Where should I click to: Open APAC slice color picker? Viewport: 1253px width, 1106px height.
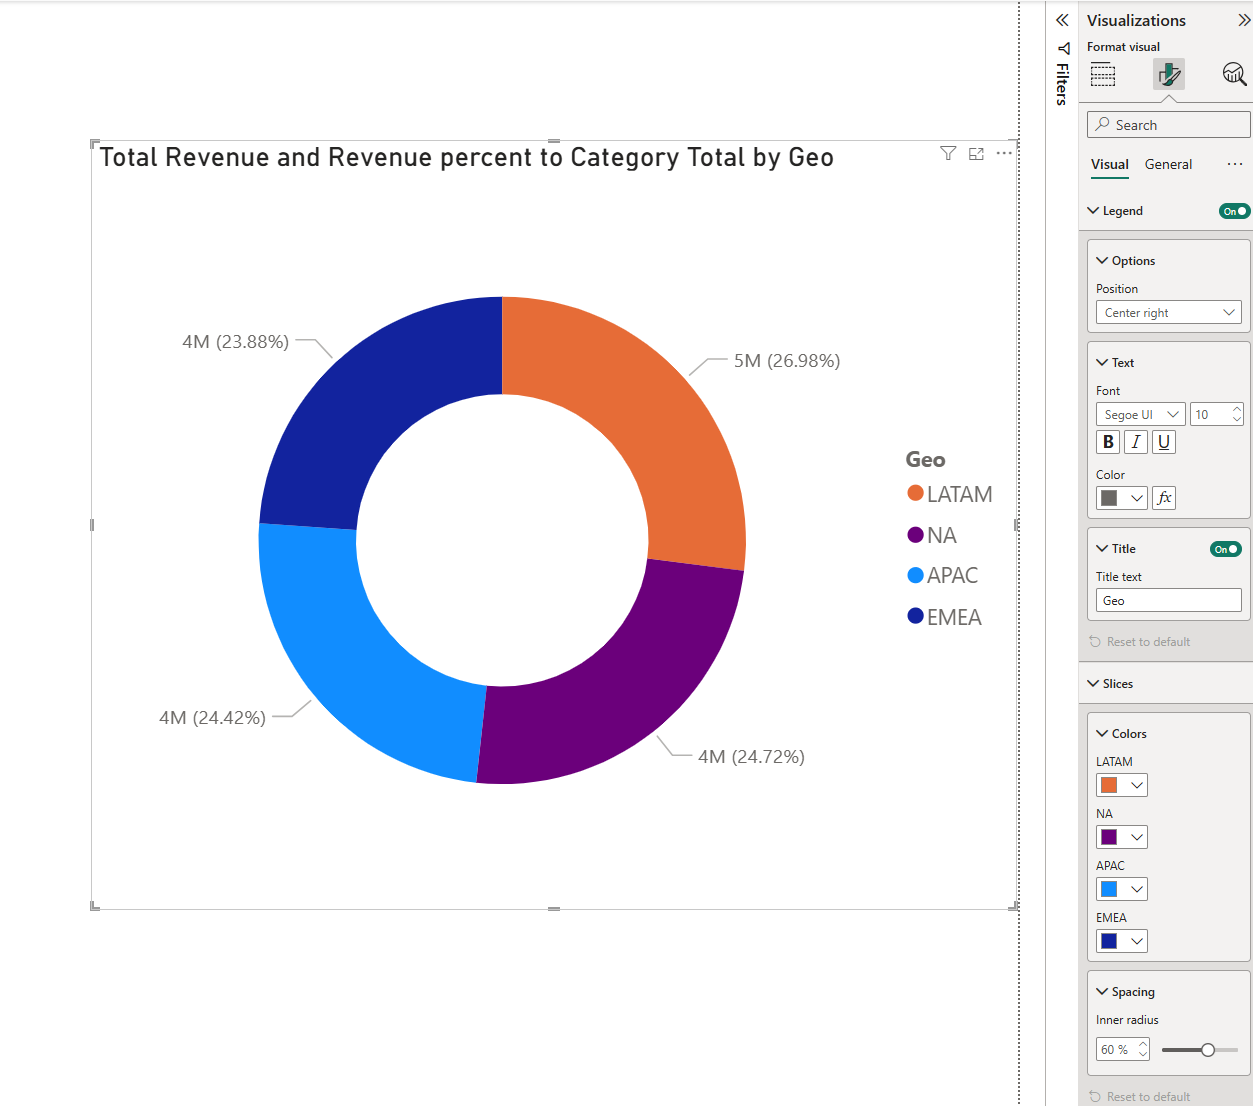pyautogui.click(x=1122, y=889)
